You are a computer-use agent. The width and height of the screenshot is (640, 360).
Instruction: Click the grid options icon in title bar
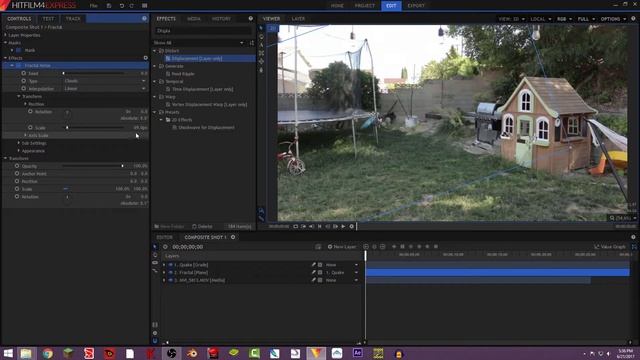point(144,6)
